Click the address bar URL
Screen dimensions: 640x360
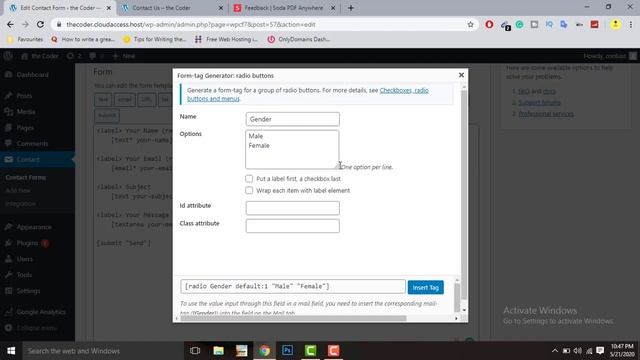coord(191,24)
